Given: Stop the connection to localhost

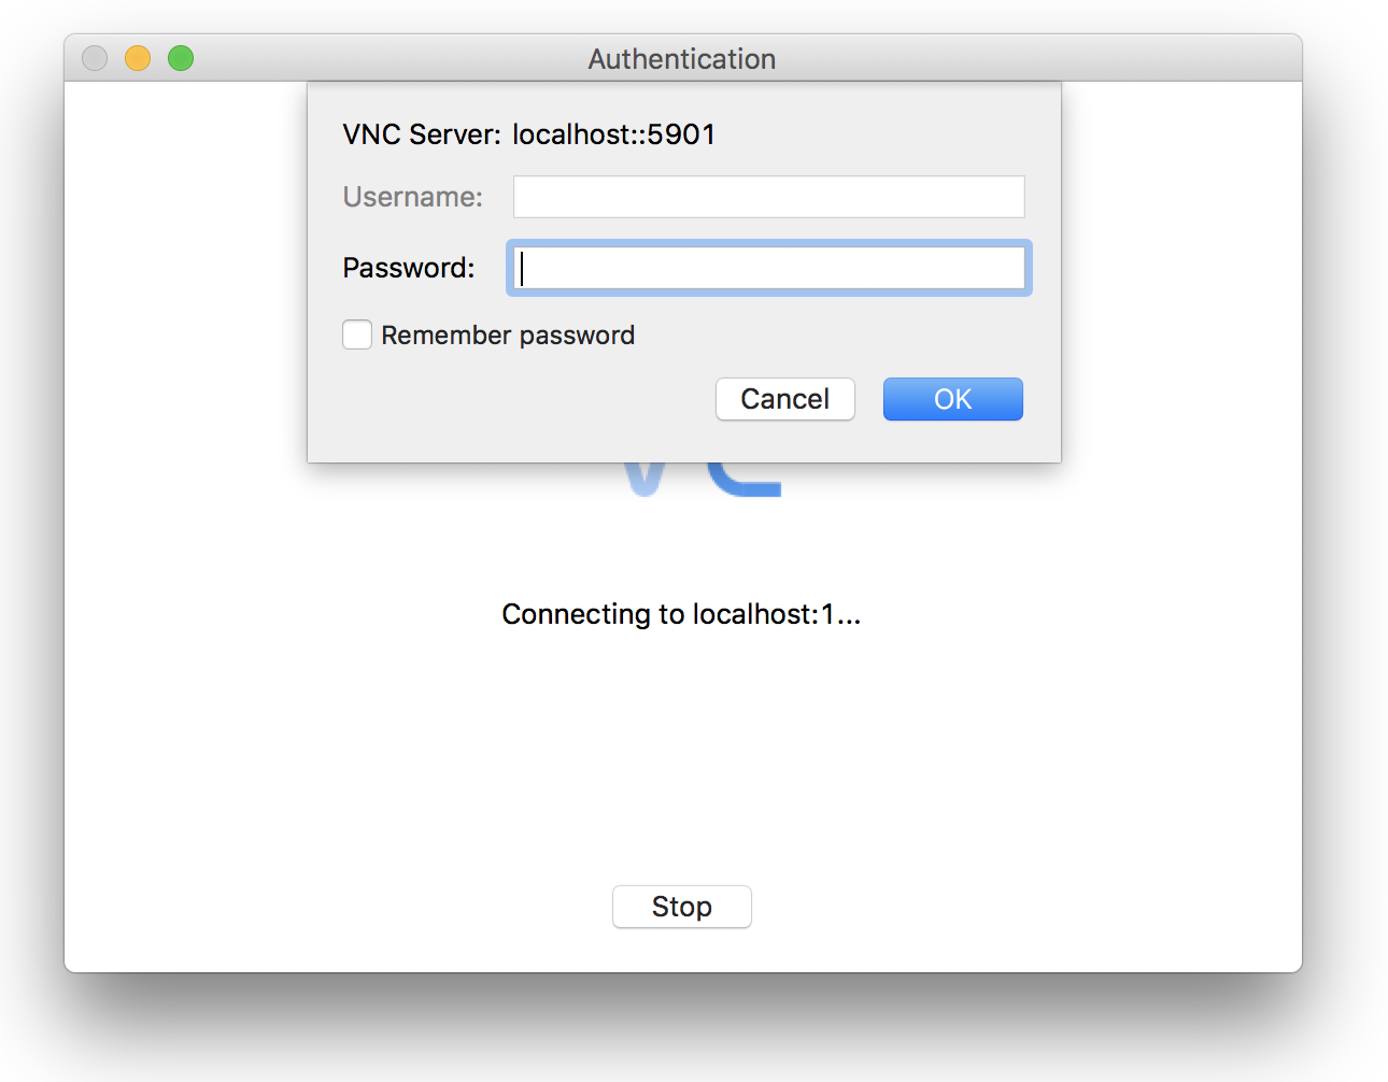Looking at the screenshot, I should (x=681, y=906).
